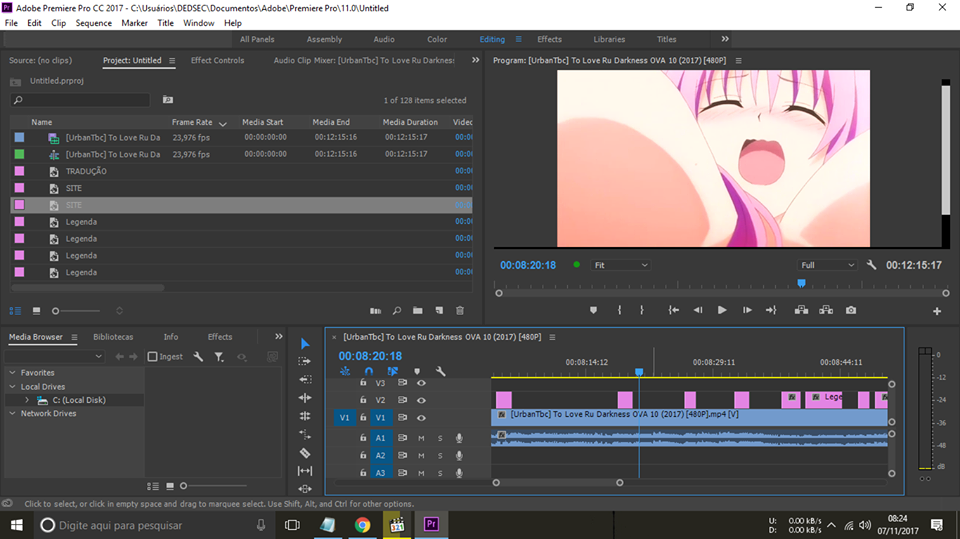Click the Program monitor playhead marker
Screen dimensions: 960x539
(x=801, y=283)
